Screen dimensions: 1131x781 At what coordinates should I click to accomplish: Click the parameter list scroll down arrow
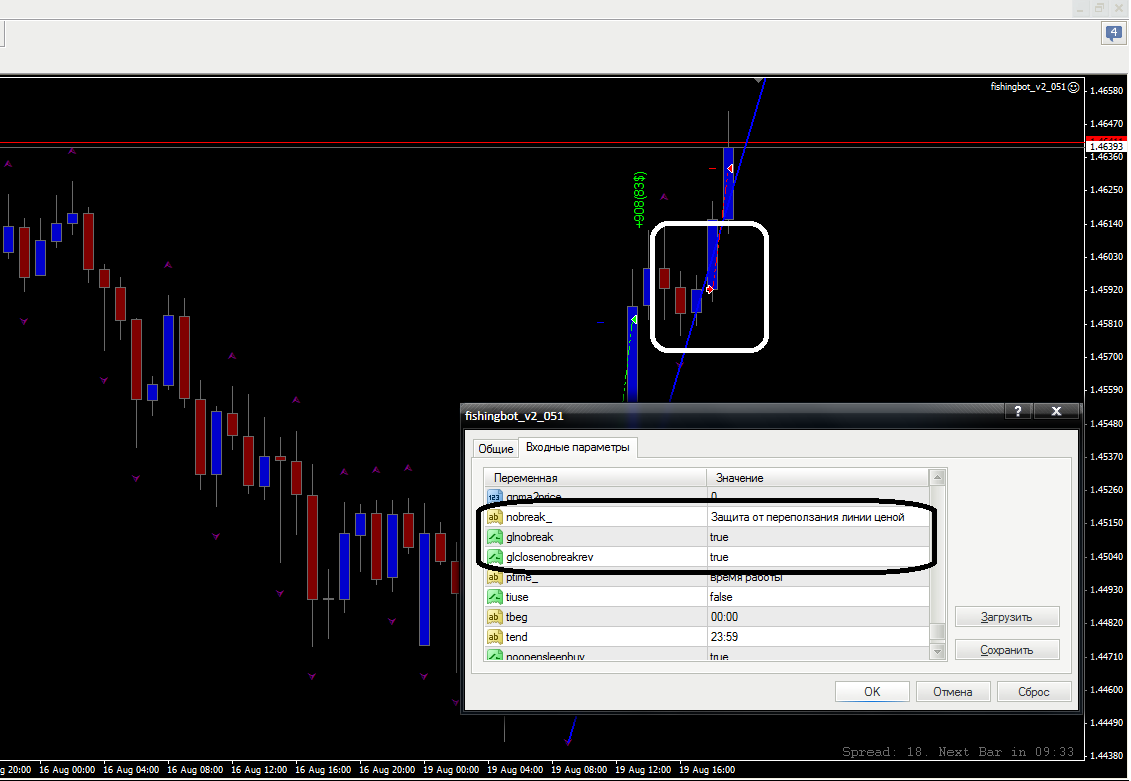pyautogui.click(x=938, y=652)
